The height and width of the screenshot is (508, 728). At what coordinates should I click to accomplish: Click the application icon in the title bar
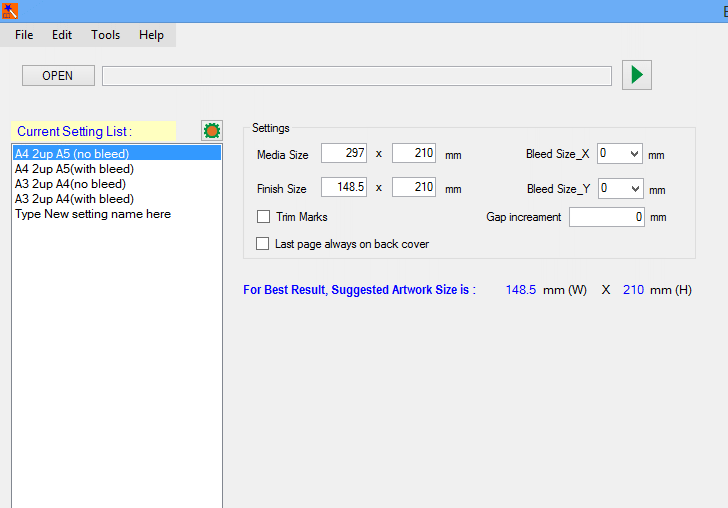tap(10, 11)
